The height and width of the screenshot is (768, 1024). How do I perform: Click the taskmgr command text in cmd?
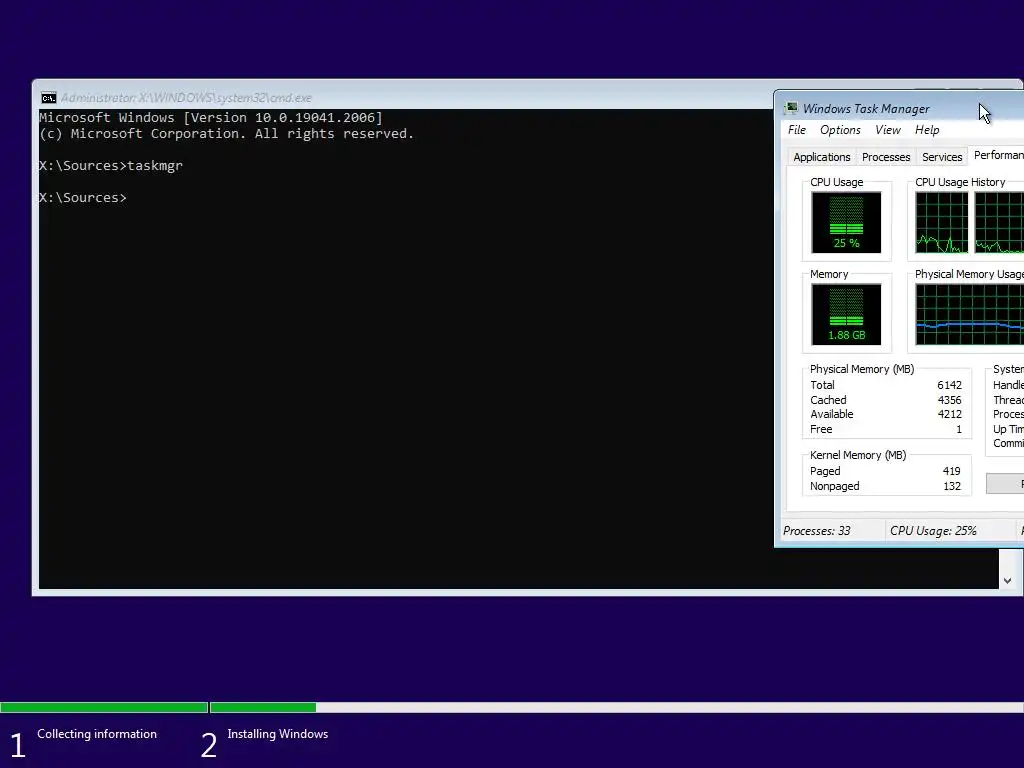[x=155, y=166]
